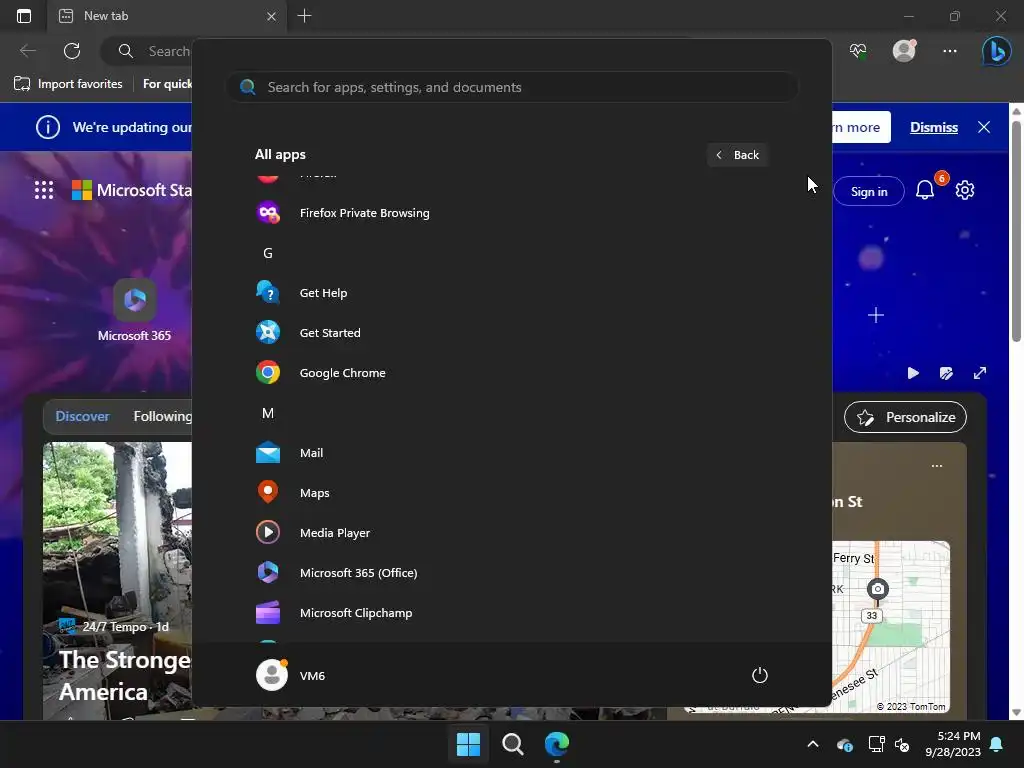Viewport: 1024px width, 768px height.
Task: Open the notification bell on the taskbar
Action: click(997, 744)
